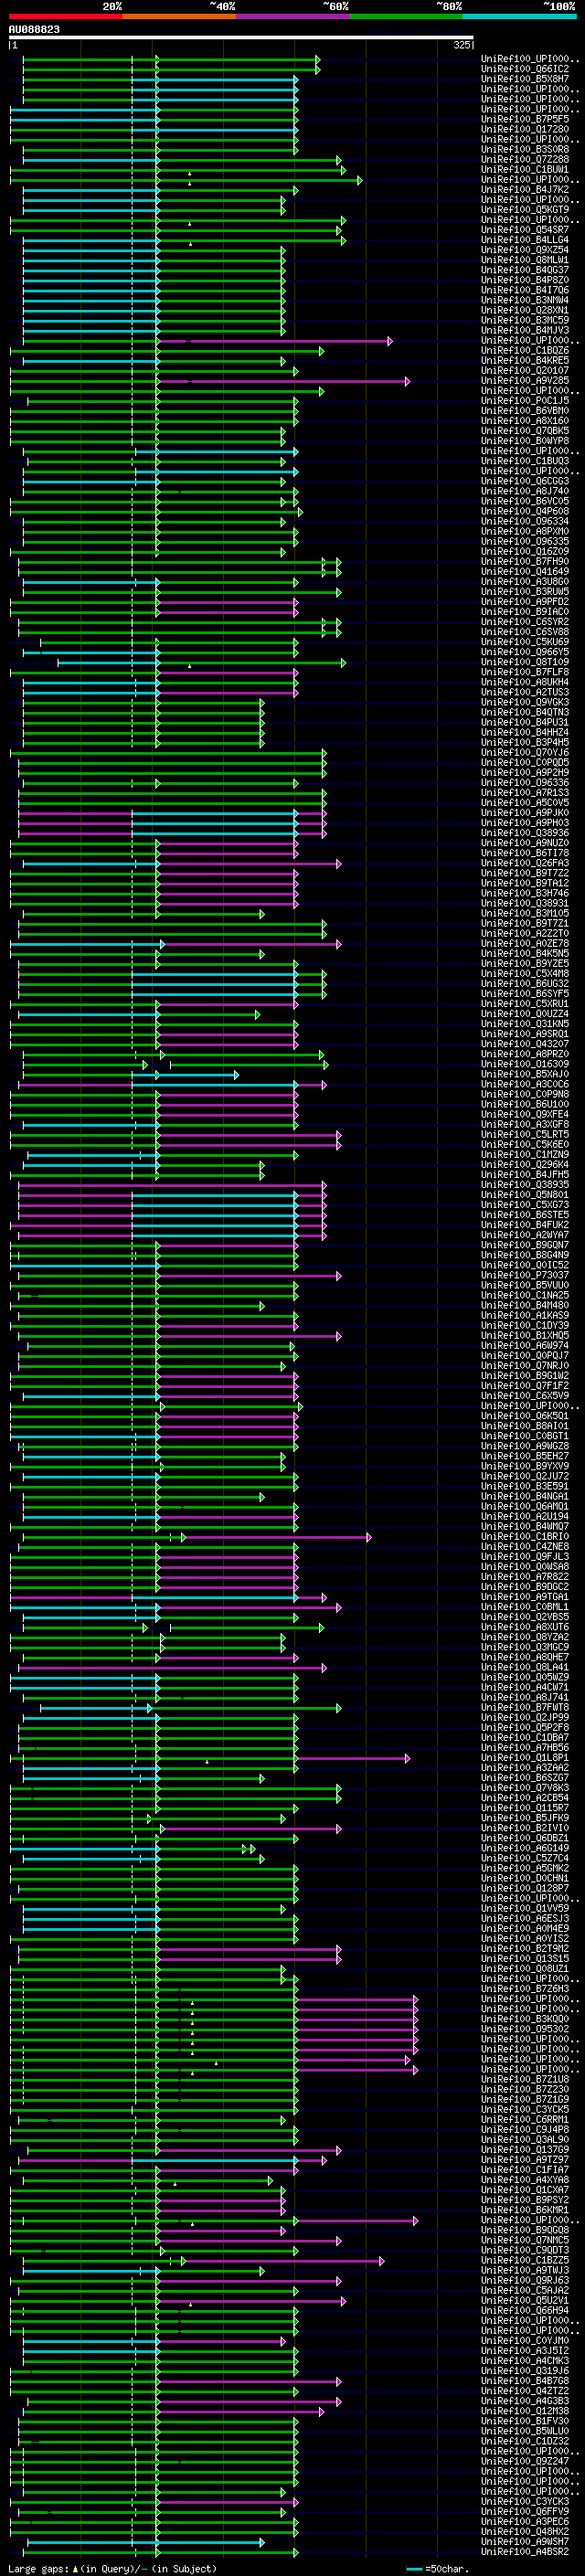The height and width of the screenshot is (2576, 585).
Task: Select hit label UniRef100_C1BUW1
Action: 525,169
